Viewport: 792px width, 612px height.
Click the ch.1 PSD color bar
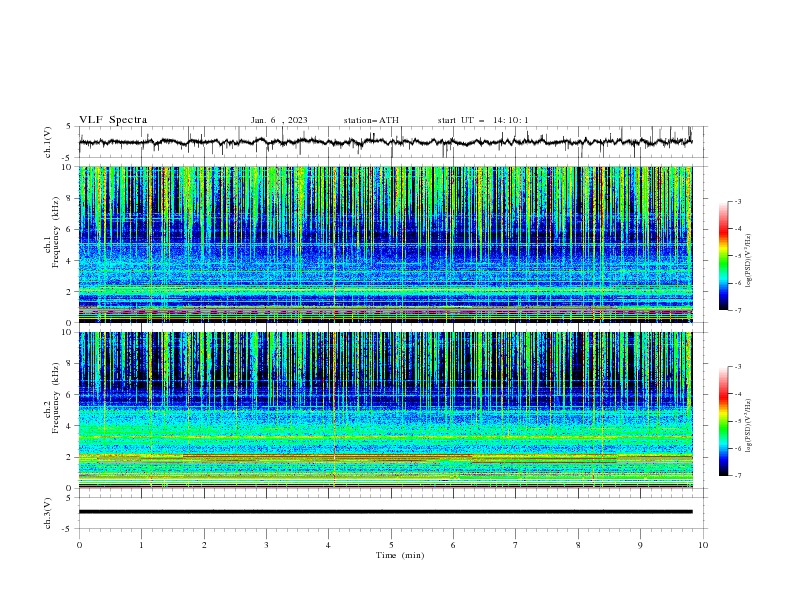coord(723,256)
